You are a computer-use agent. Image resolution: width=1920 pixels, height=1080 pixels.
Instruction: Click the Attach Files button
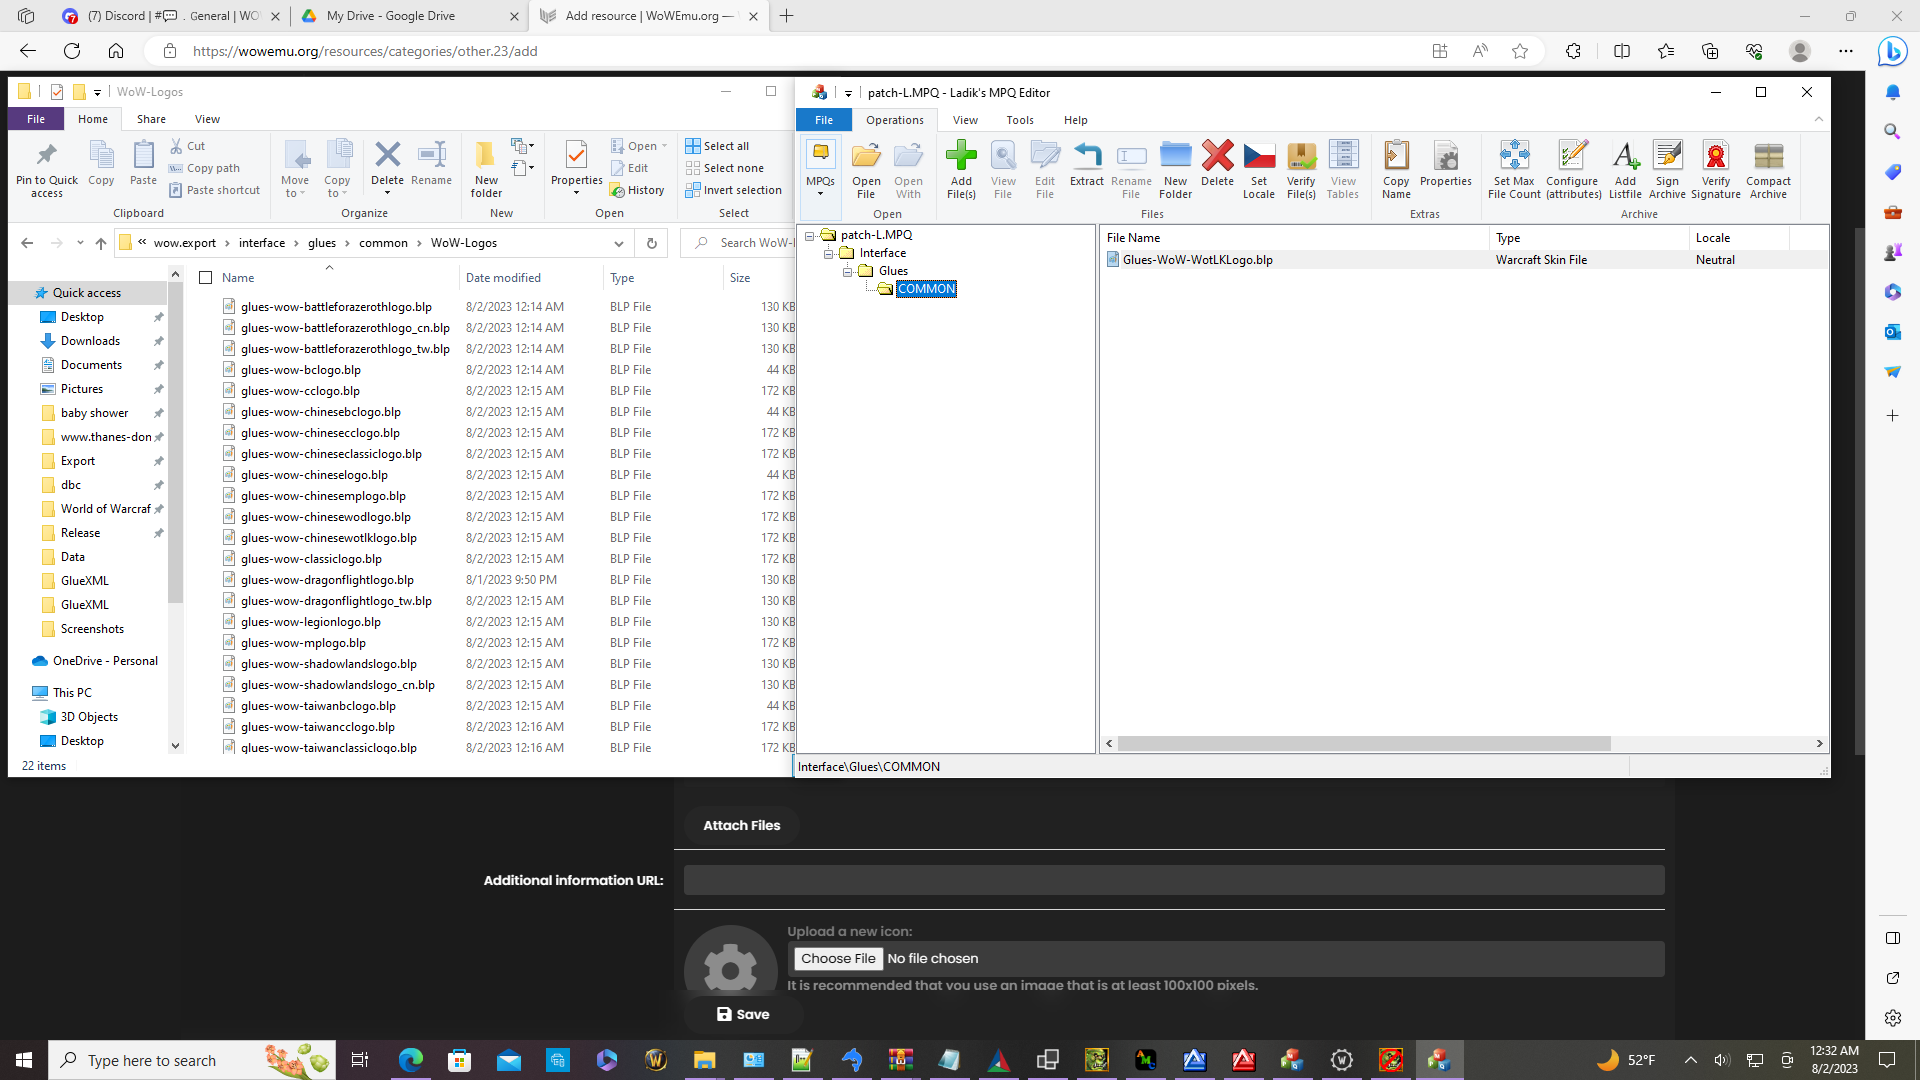(x=741, y=825)
